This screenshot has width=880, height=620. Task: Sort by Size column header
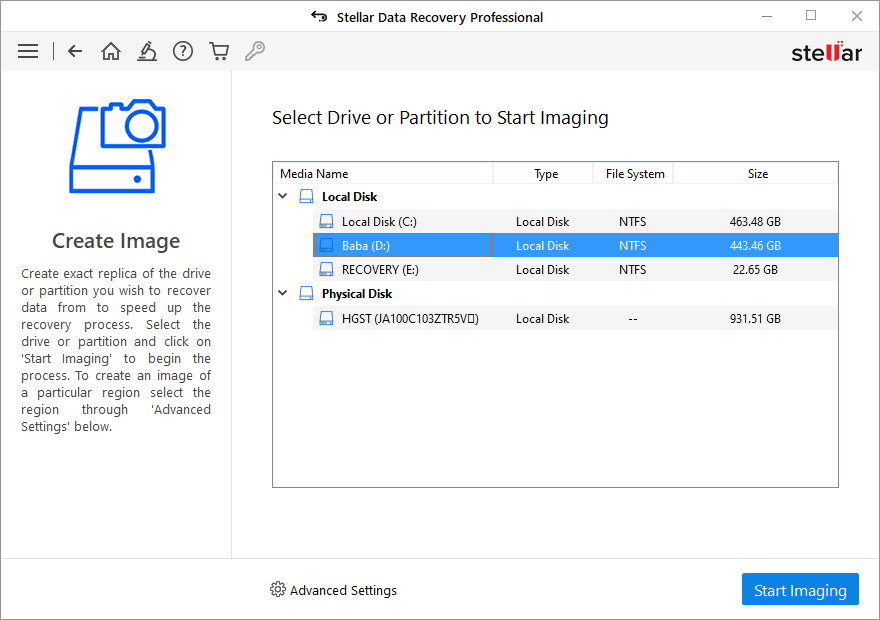[756, 174]
